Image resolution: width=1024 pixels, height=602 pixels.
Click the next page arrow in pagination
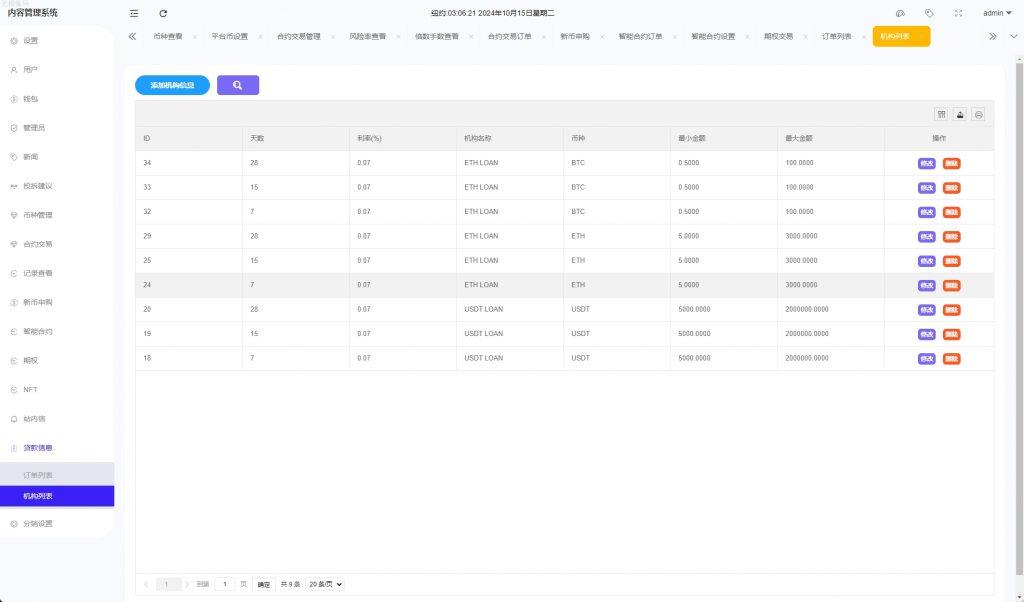point(187,584)
